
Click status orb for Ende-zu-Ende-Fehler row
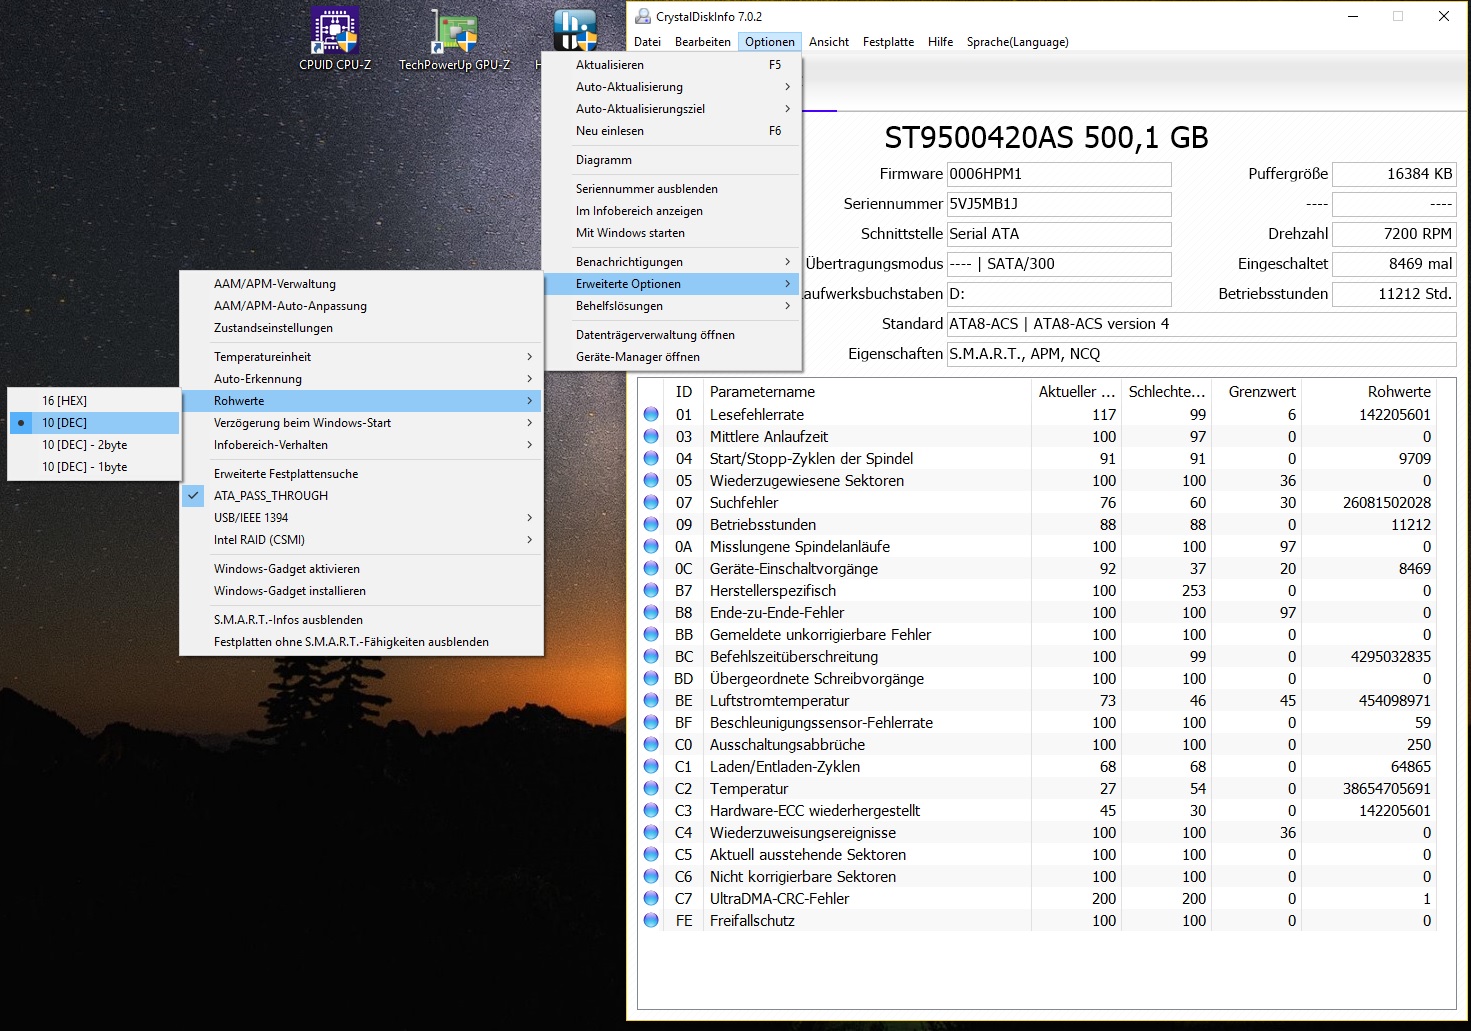click(651, 612)
